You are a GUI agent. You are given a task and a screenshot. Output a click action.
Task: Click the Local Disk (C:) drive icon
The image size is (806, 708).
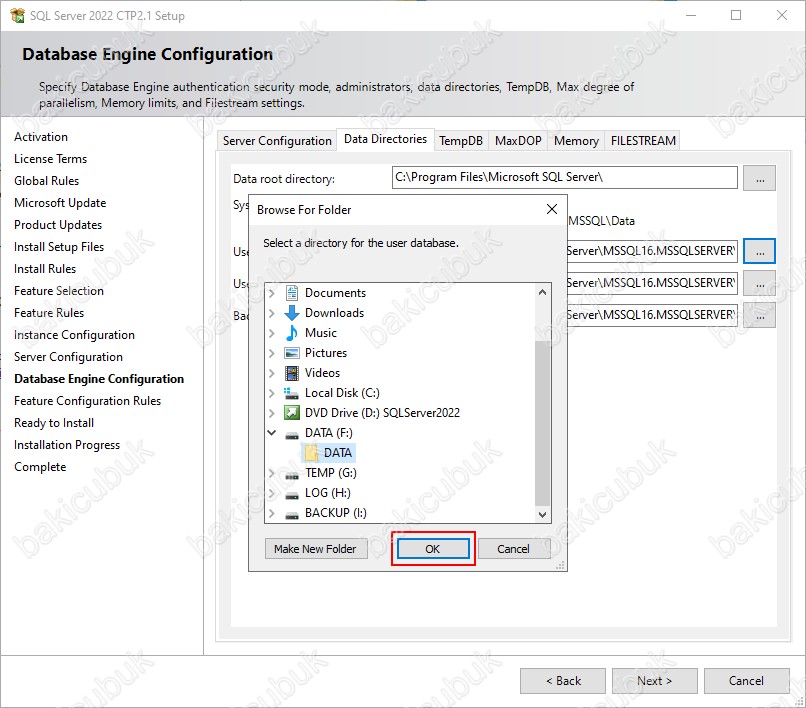click(291, 393)
